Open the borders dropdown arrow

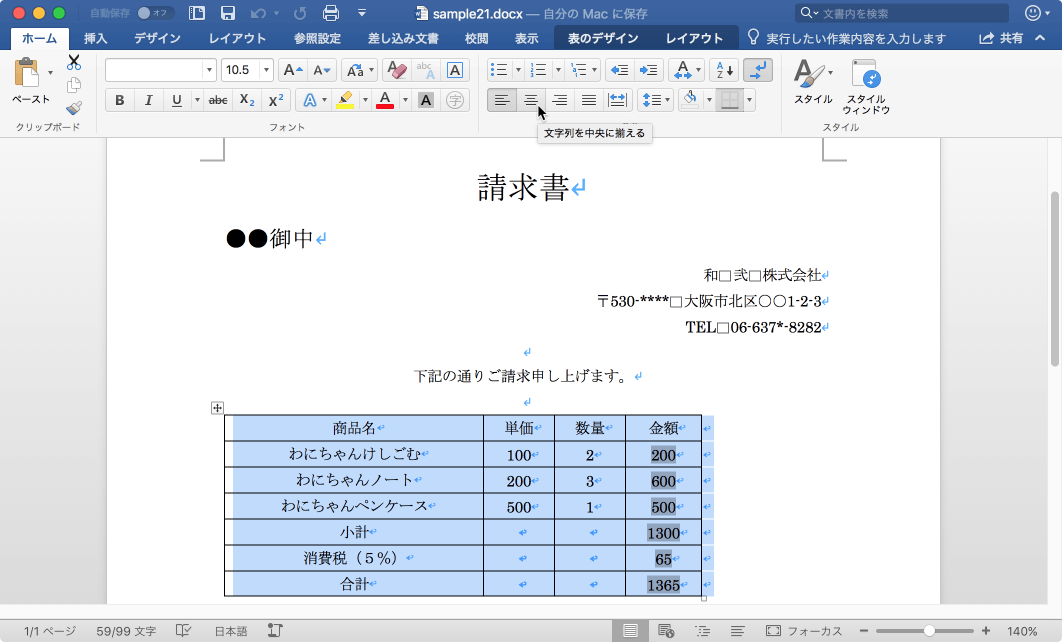point(749,100)
